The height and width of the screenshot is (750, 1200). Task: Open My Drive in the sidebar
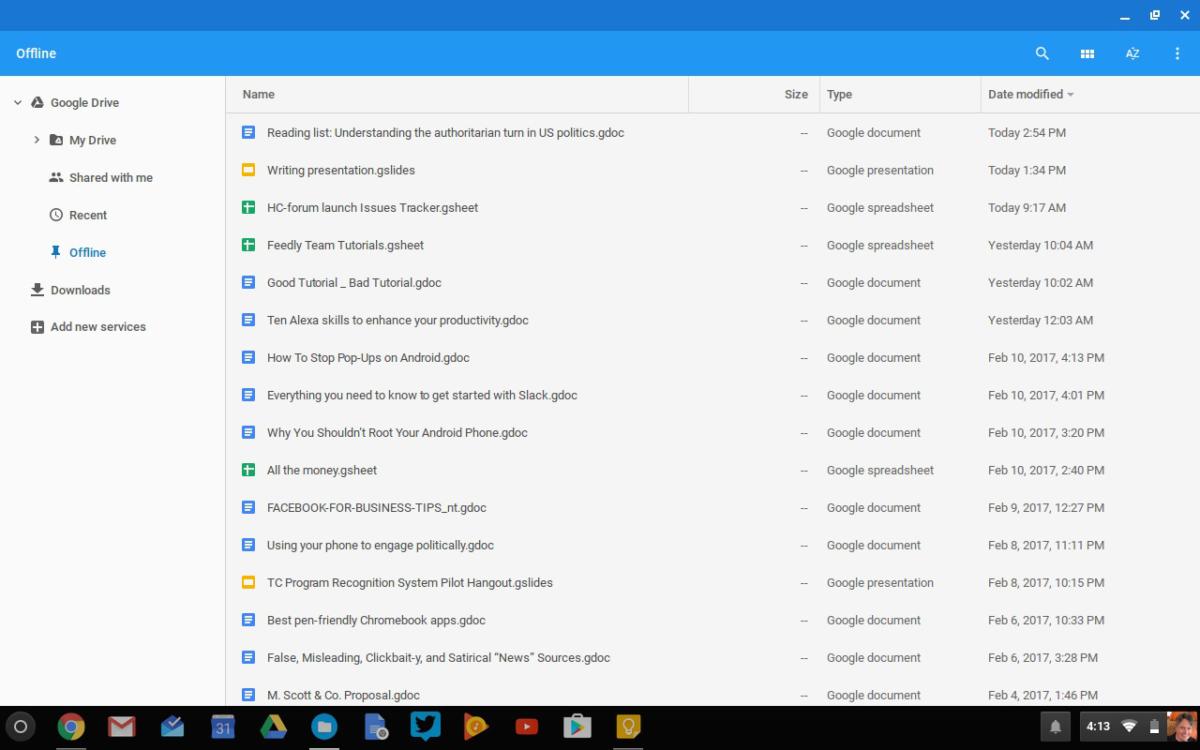point(93,140)
